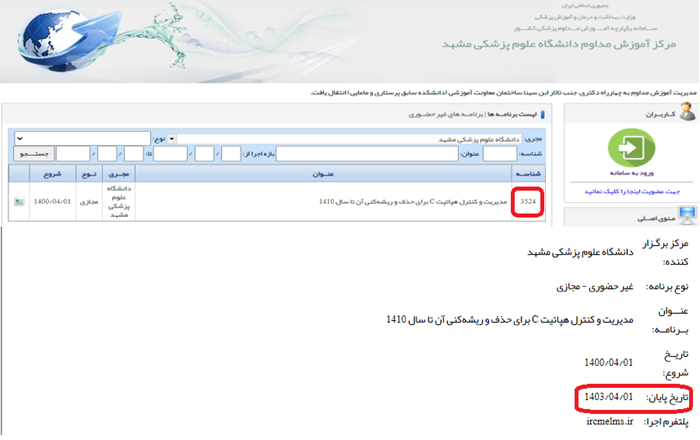Click the 'ircmelms.ir' platform value
The height and width of the screenshot is (440, 700).
610,421
